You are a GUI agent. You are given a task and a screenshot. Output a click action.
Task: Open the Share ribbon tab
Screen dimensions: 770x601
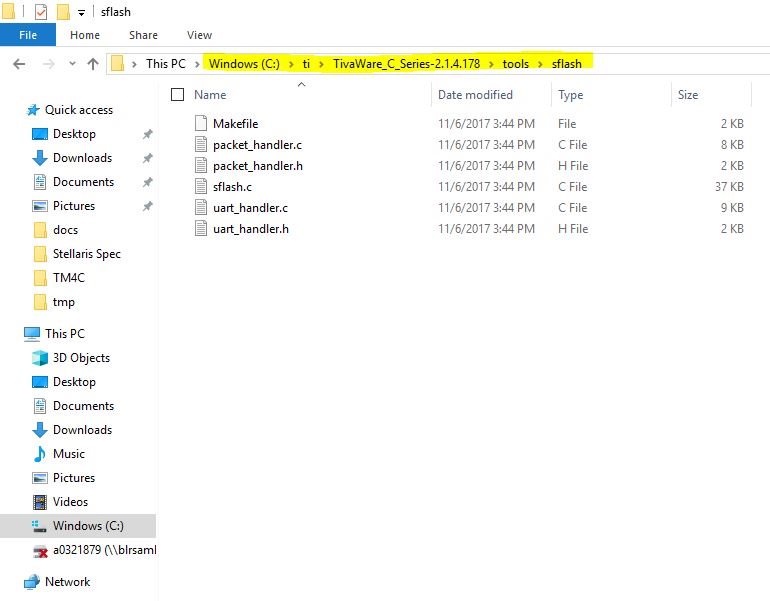click(x=143, y=35)
